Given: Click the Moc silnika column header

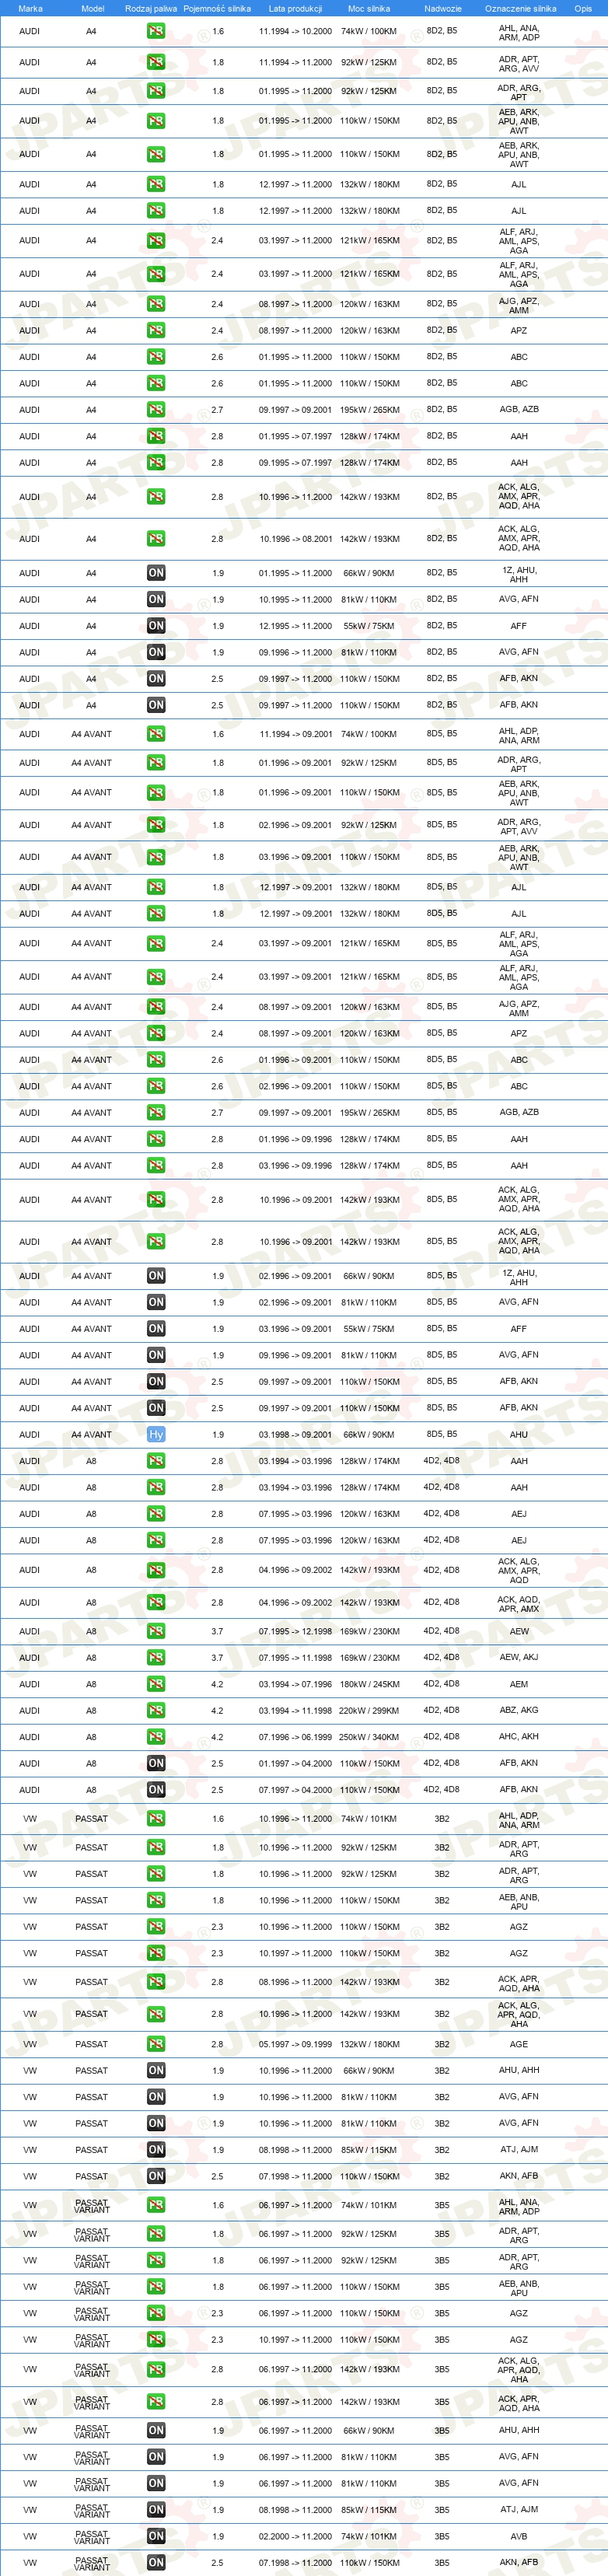Looking at the screenshot, I should point(369,8).
